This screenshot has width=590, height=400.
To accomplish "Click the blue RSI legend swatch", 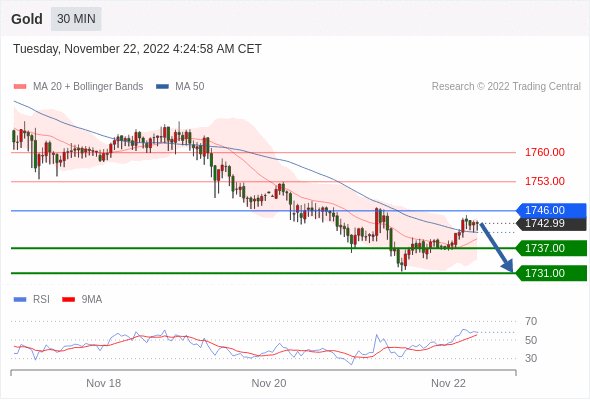I will click(20, 300).
